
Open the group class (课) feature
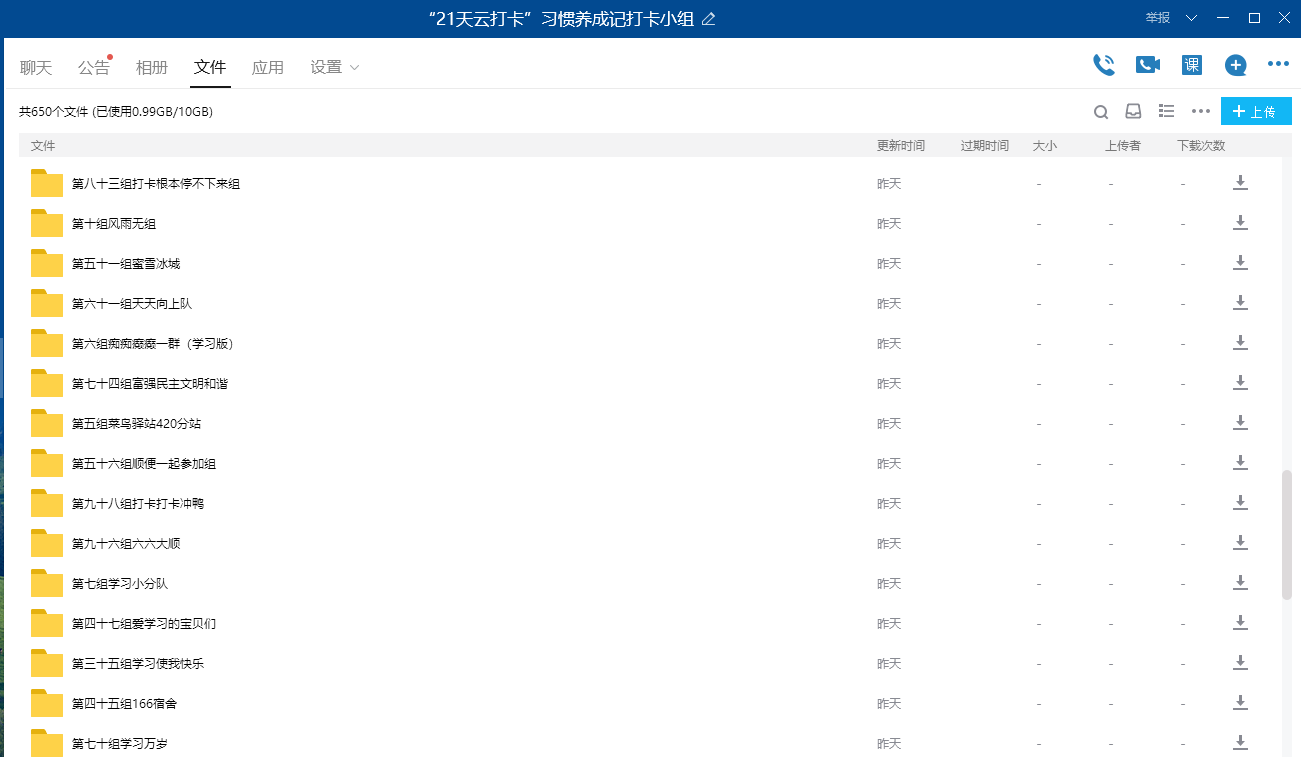(x=1192, y=65)
